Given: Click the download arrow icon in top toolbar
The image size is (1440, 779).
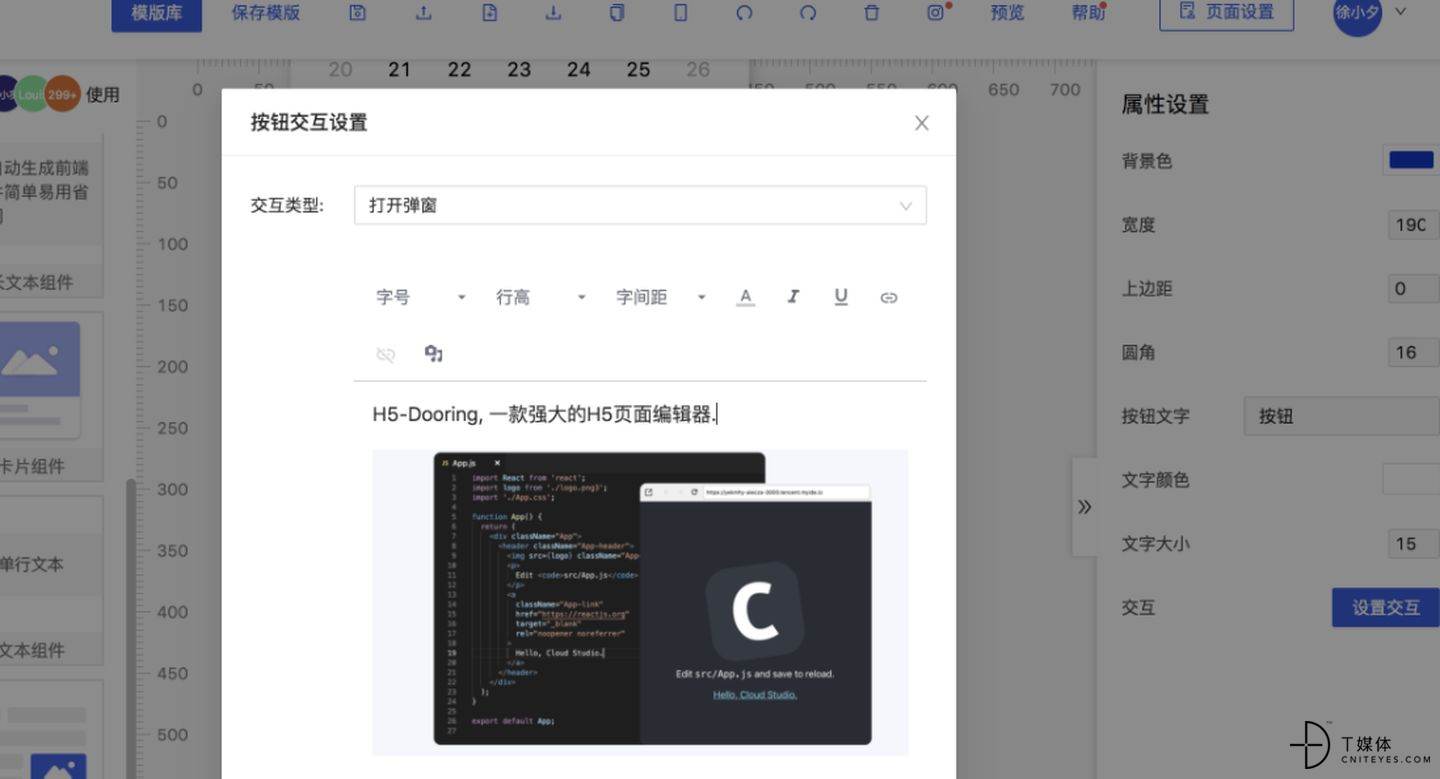Looking at the screenshot, I should click(x=553, y=13).
